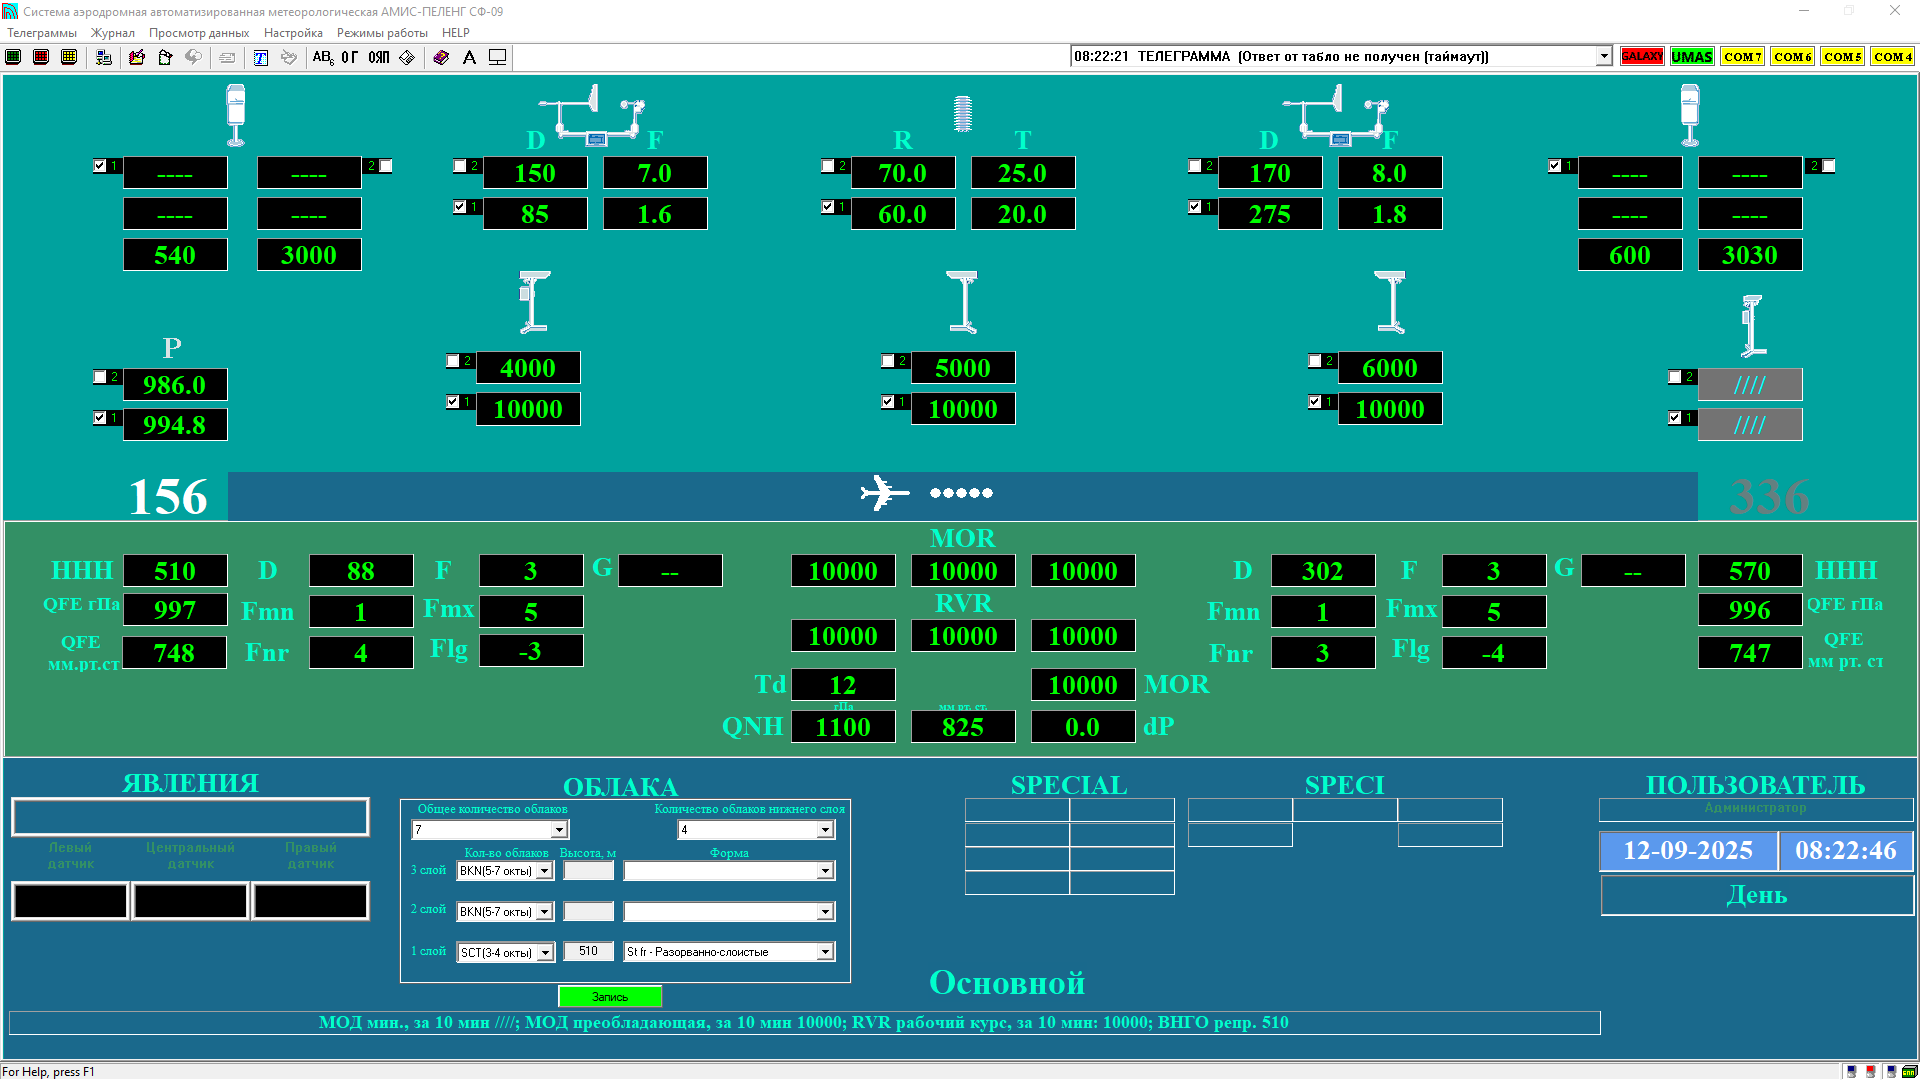Open the networked computers icon in toolbar
Viewport: 1920px width, 1080px height.
tap(104, 57)
